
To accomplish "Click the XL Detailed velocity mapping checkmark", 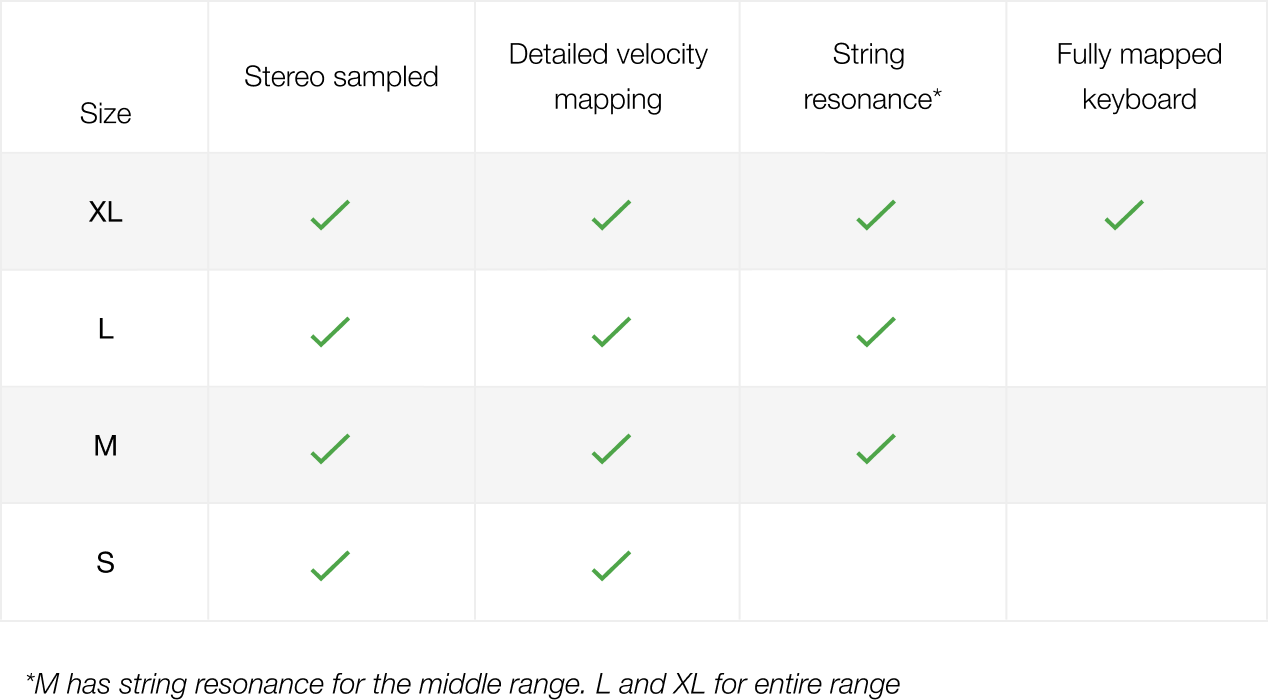I will (x=611, y=215).
